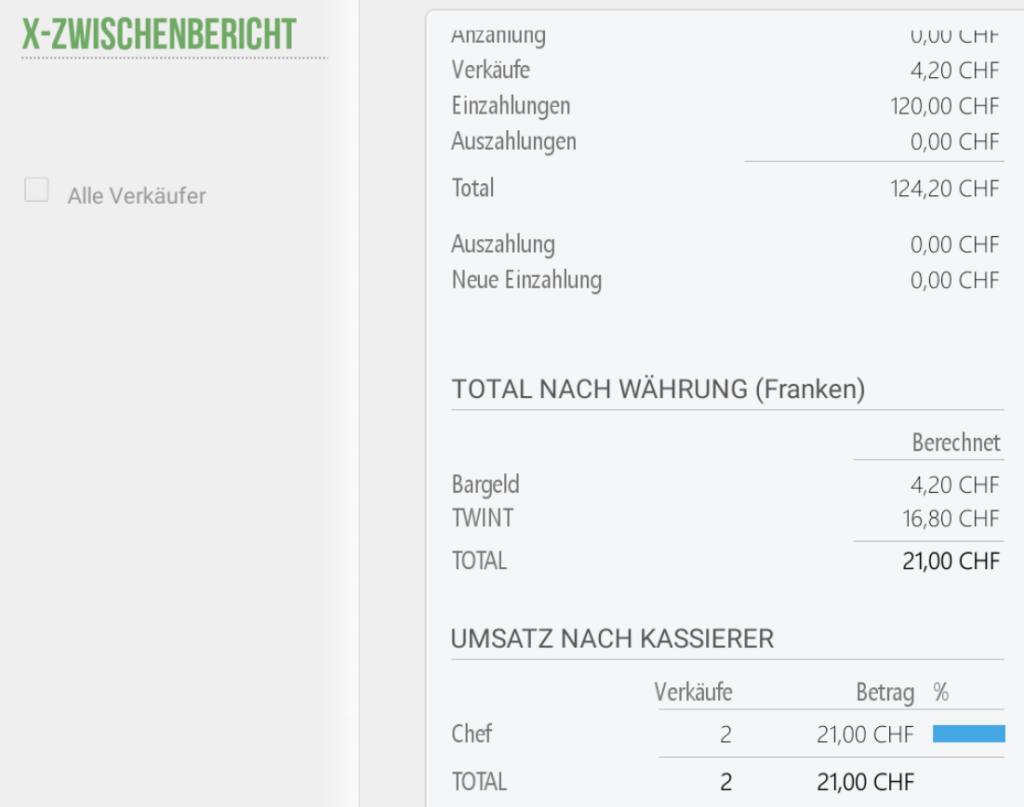Click the currency TOTAL 21,00 CHF value
The width and height of the screenshot is (1024, 807).
(x=951, y=561)
